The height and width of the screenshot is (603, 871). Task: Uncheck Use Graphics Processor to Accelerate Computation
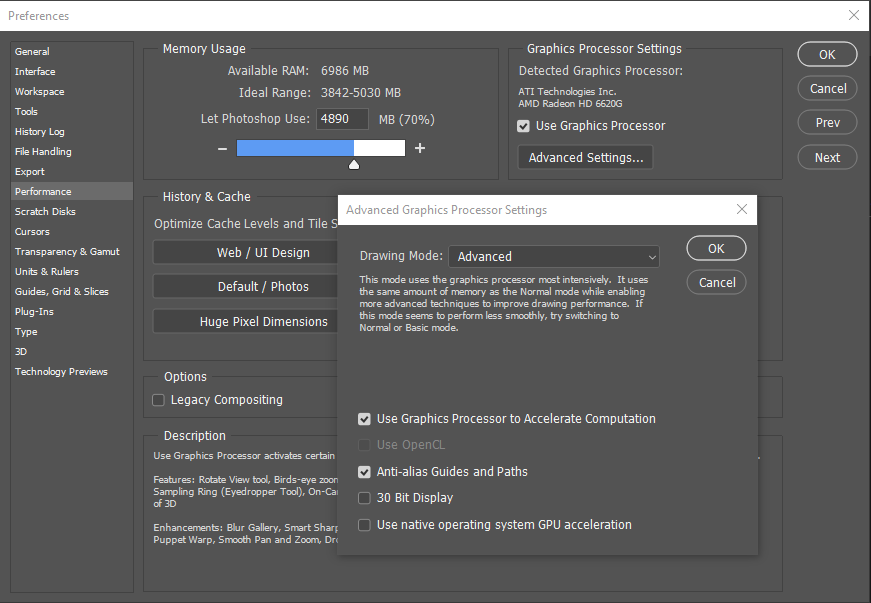[x=364, y=419]
